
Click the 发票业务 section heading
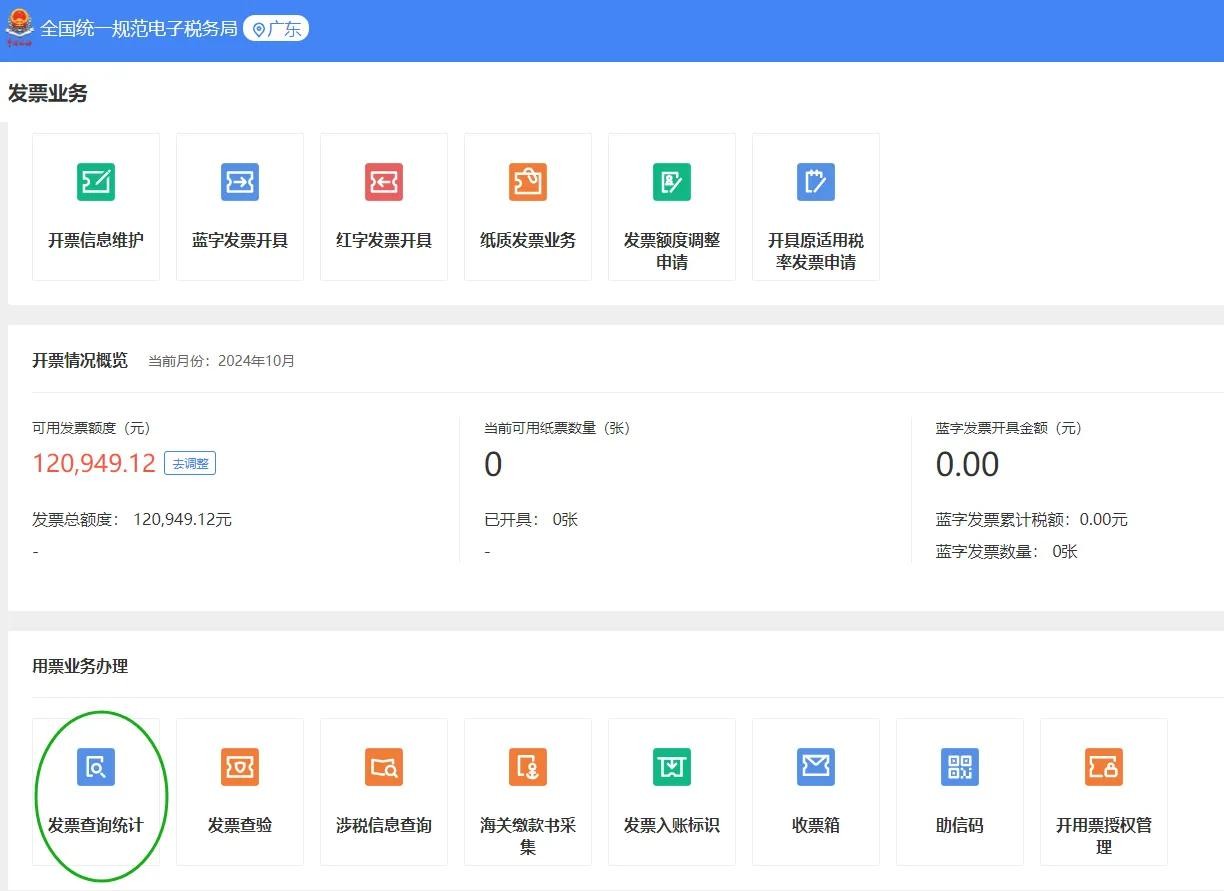pyautogui.click(x=48, y=94)
